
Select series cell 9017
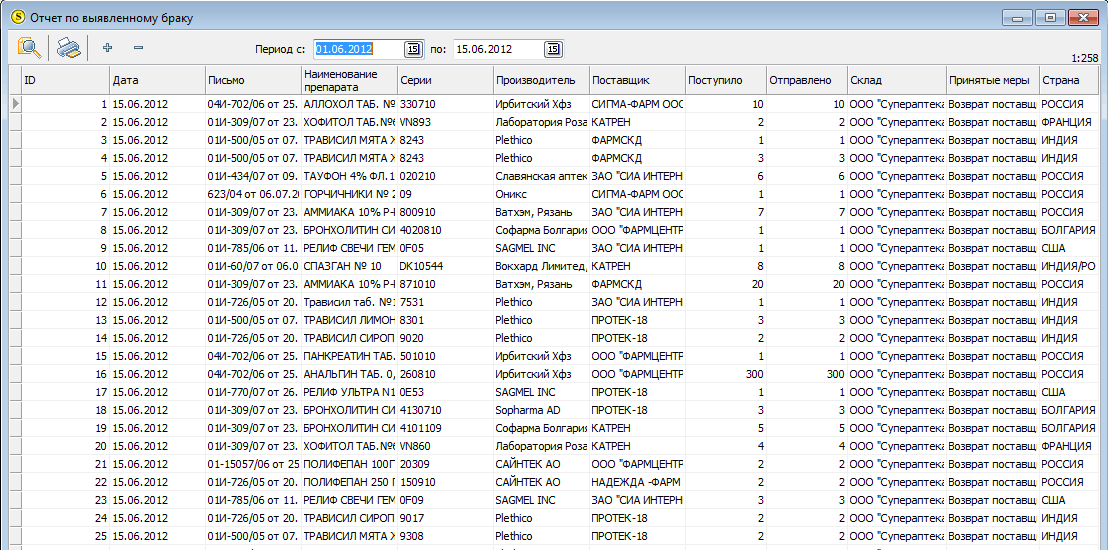point(446,518)
